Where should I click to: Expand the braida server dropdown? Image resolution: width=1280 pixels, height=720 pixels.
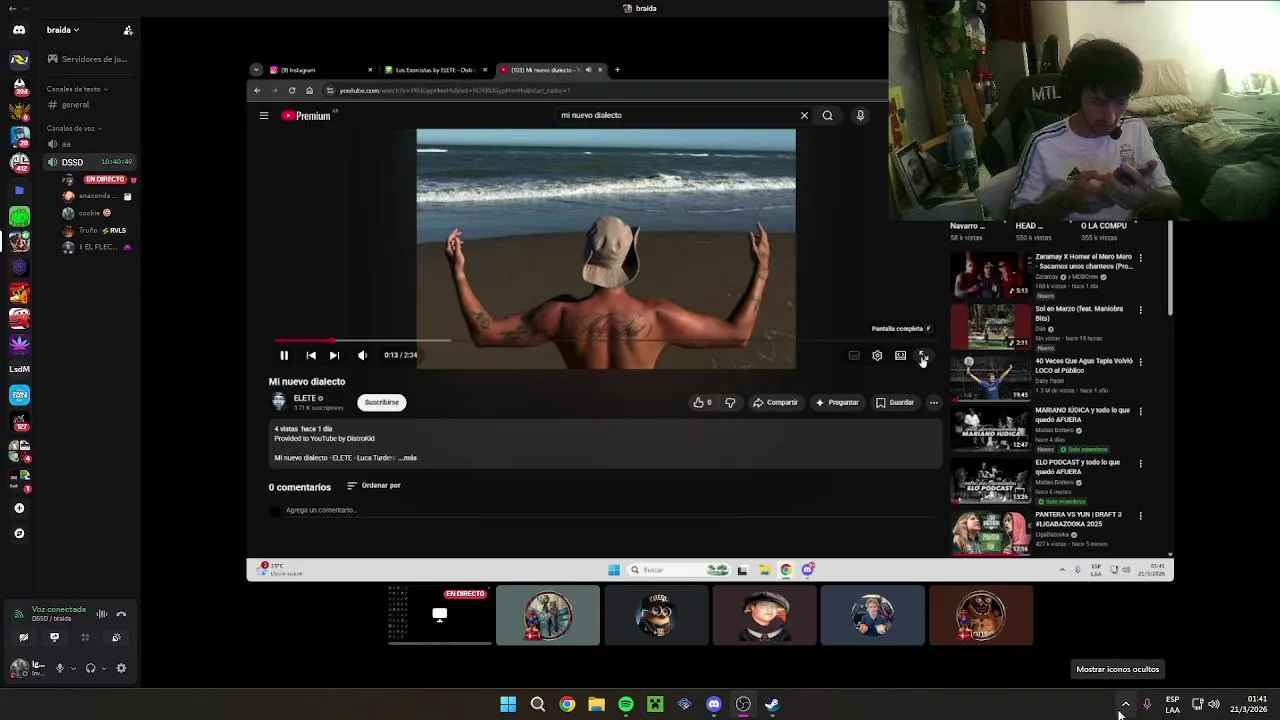coord(63,30)
